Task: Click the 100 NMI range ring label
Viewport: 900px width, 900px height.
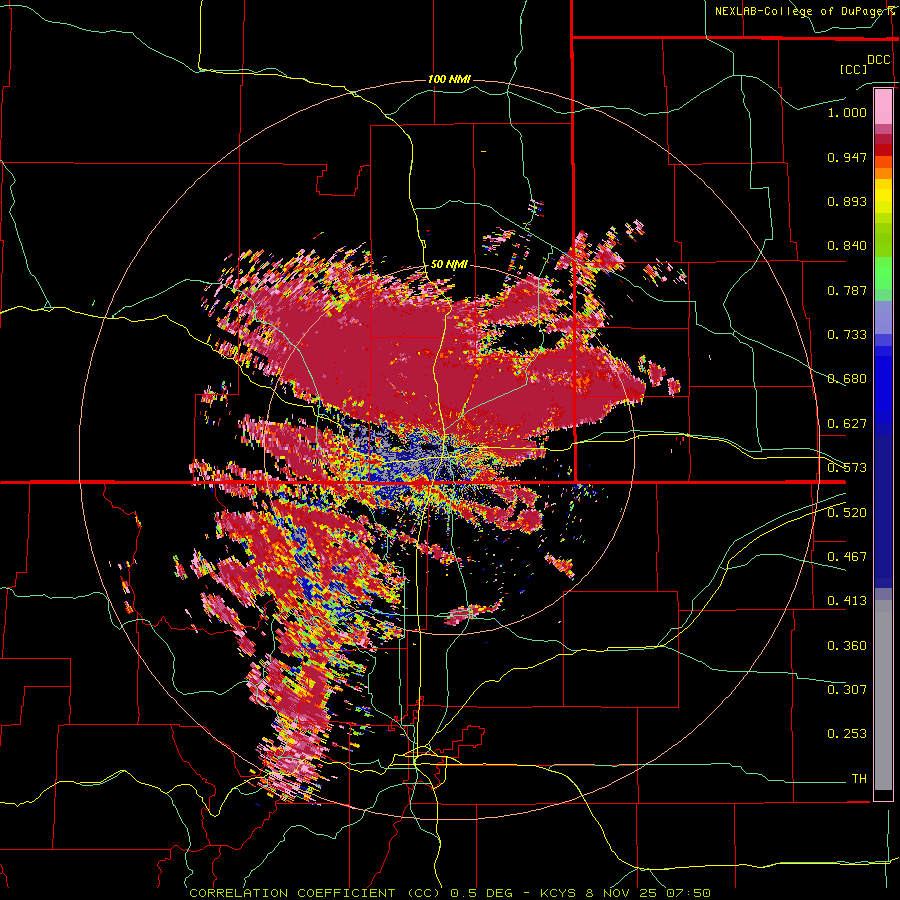Action: (x=449, y=79)
